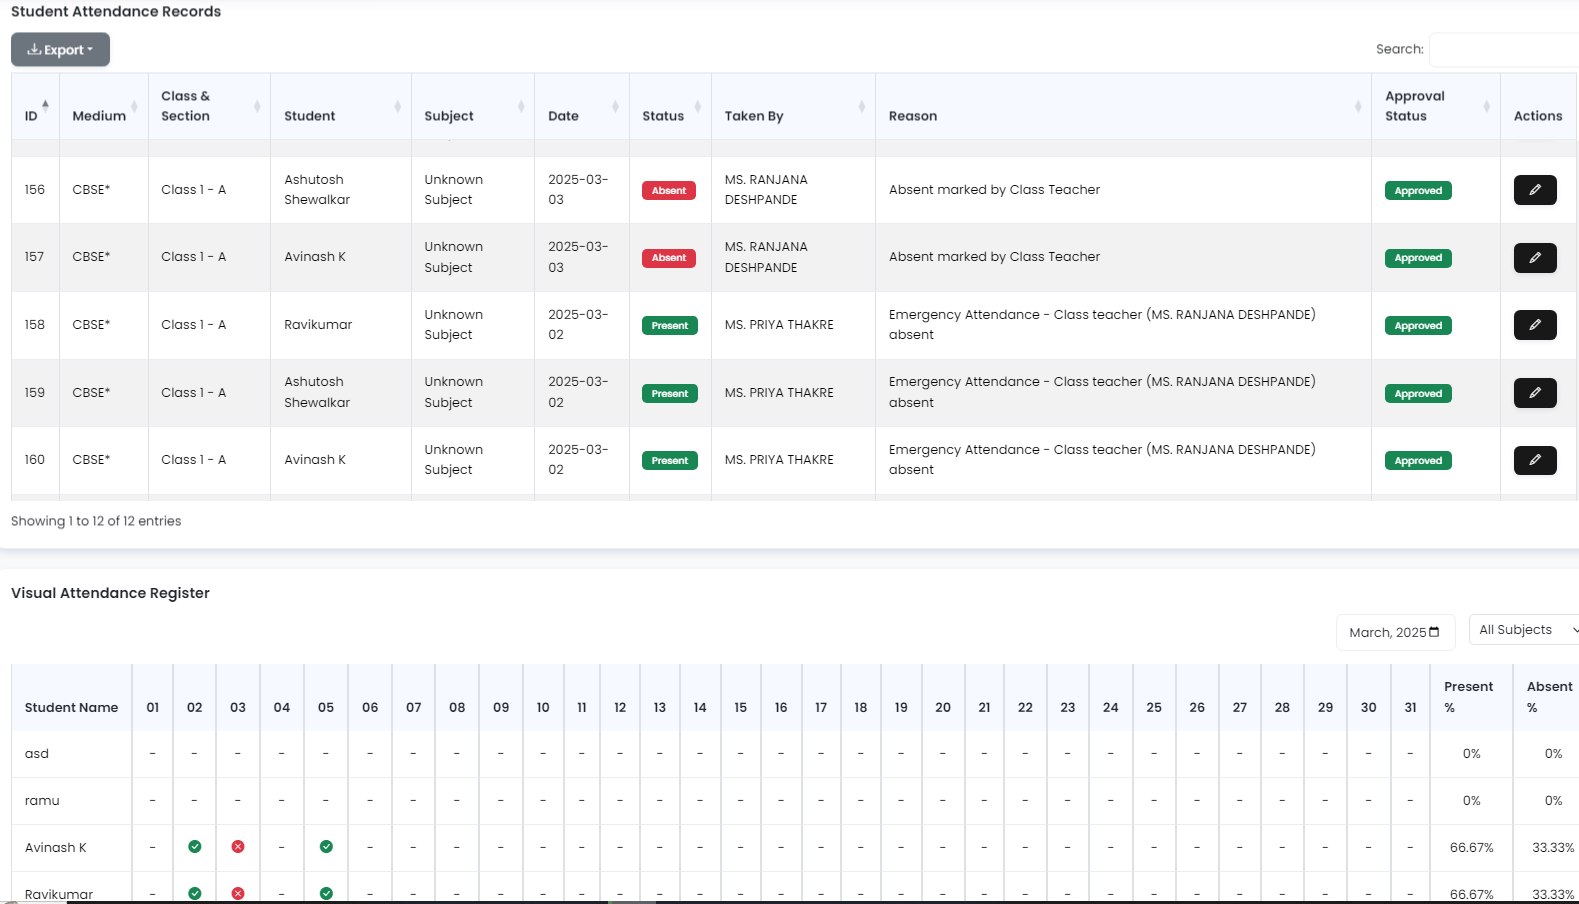The width and height of the screenshot is (1579, 904).
Task: Open edit action for record 158
Action: (x=1534, y=325)
